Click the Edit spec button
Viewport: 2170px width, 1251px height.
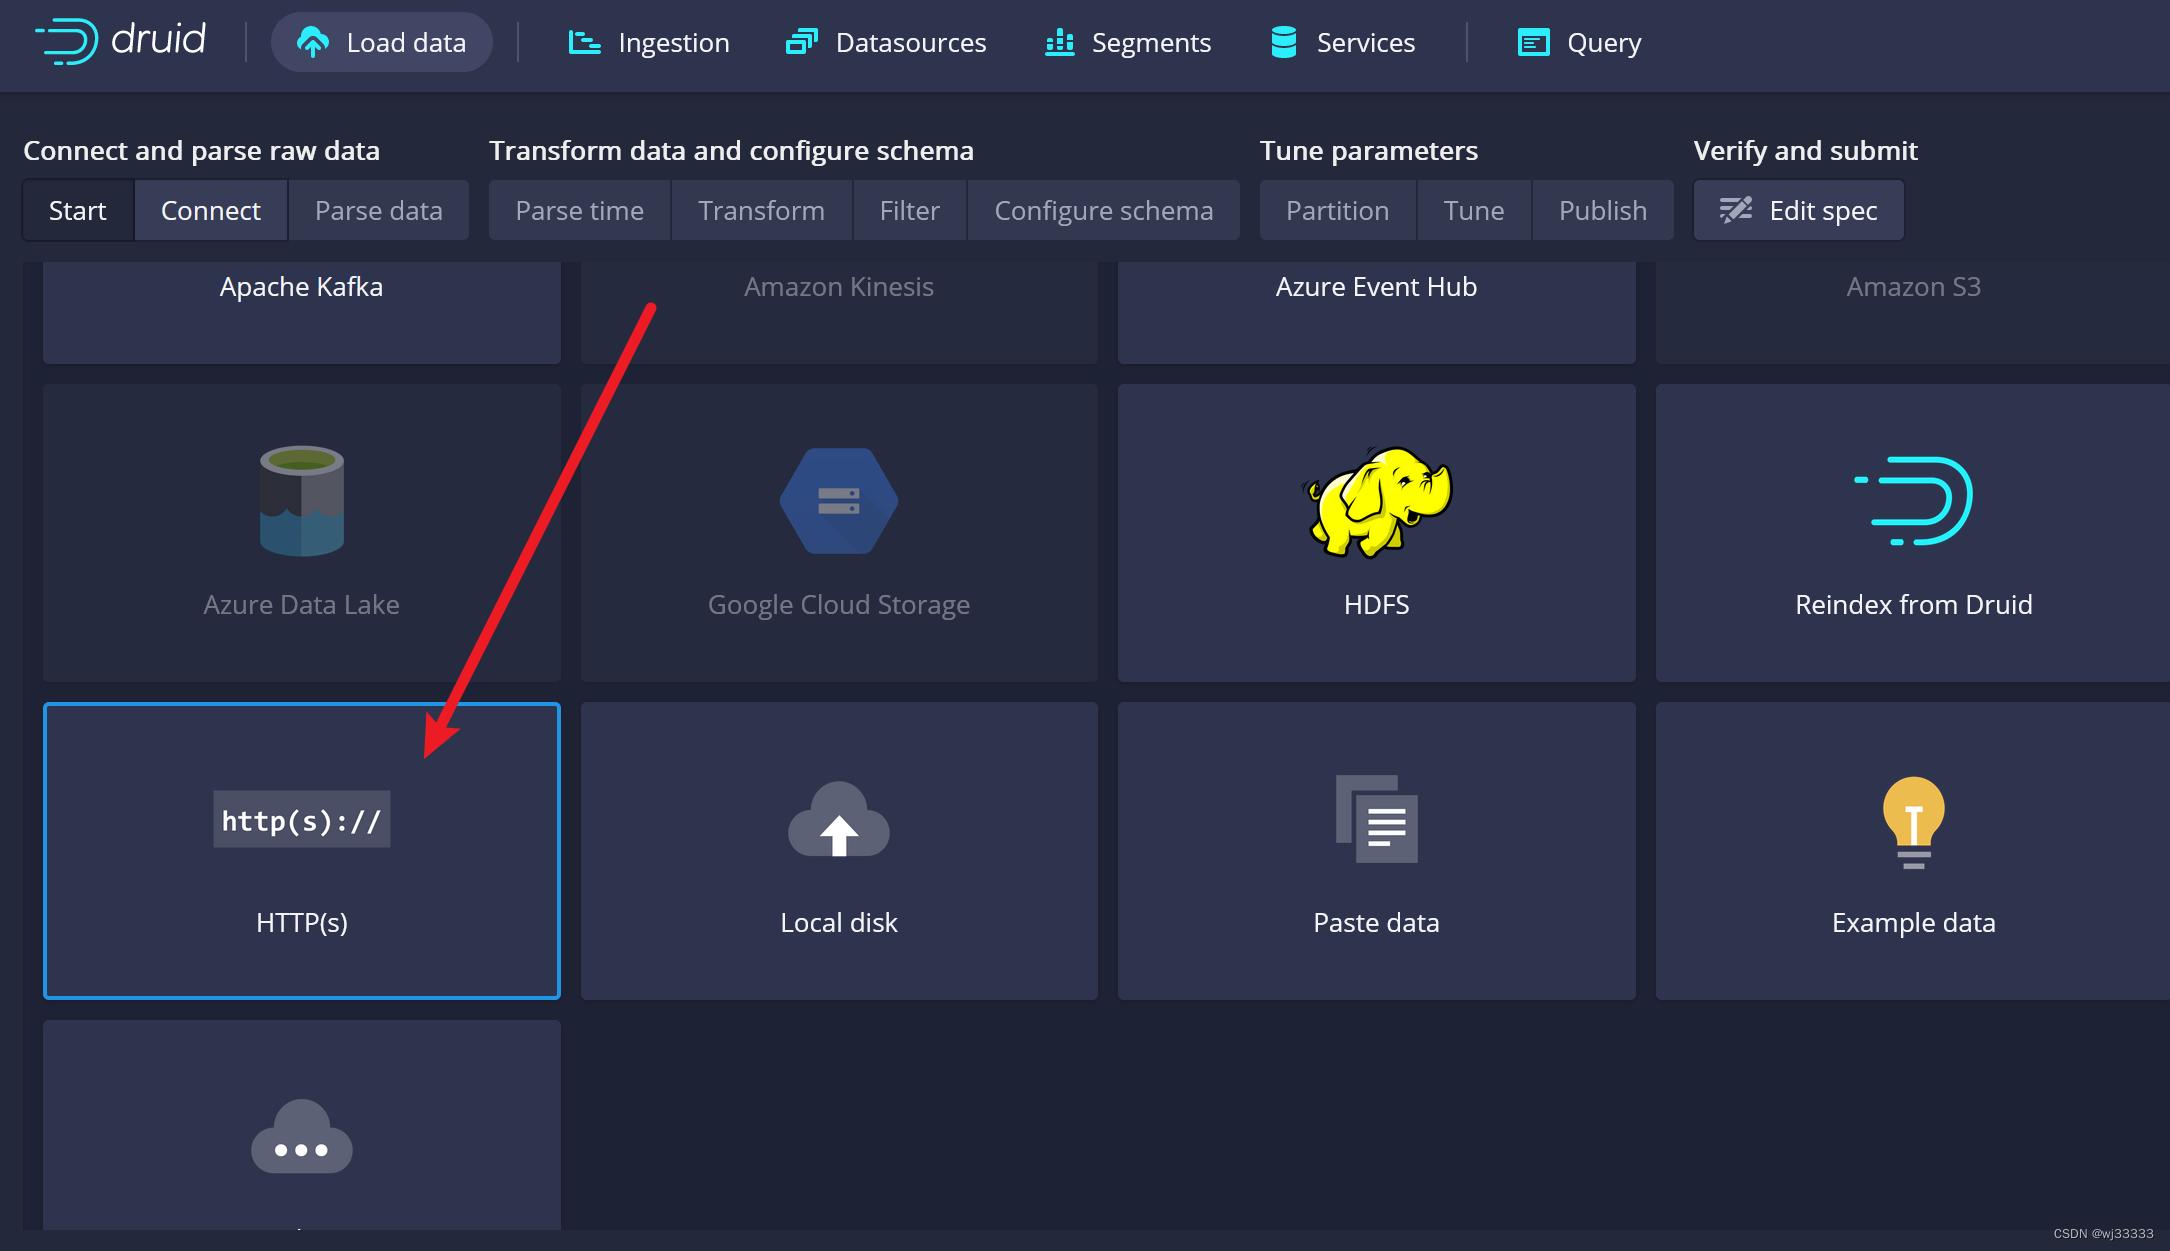pyautogui.click(x=1799, y=210)
